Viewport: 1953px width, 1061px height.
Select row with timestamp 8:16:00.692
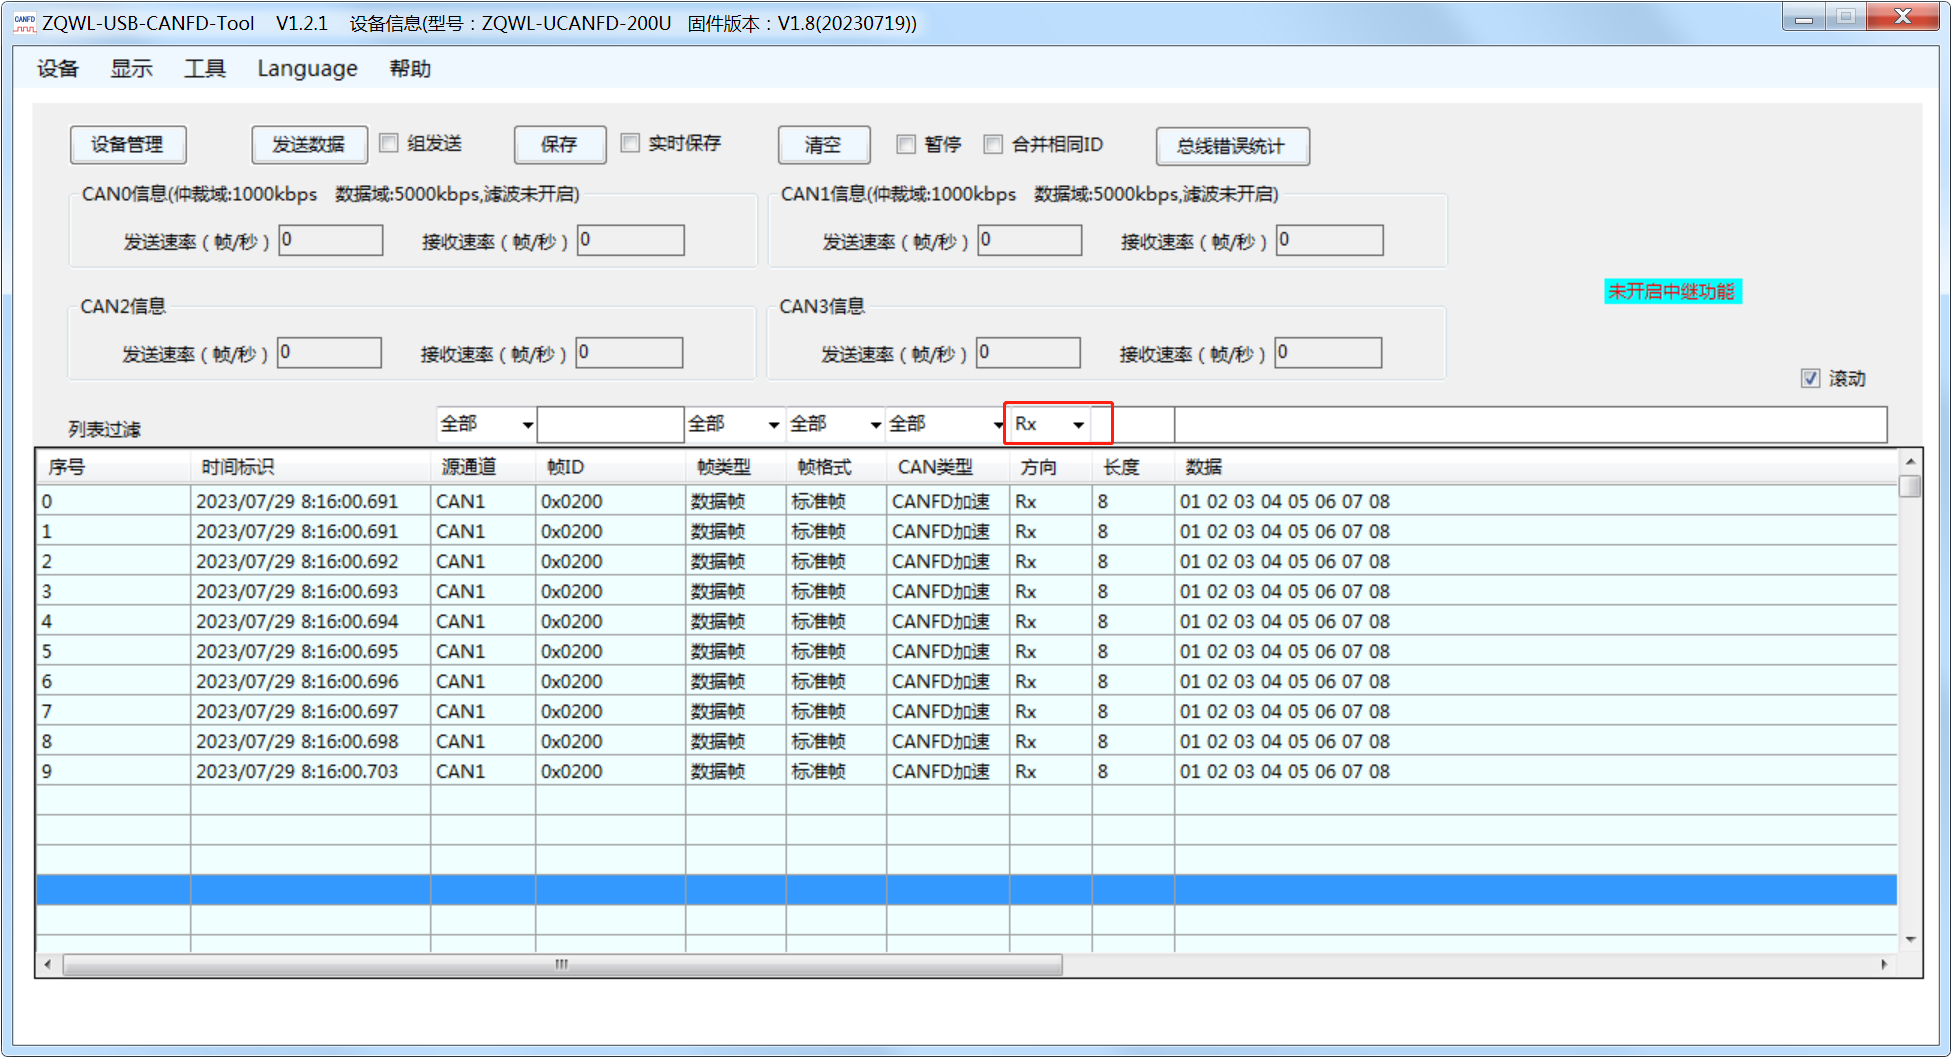coord(967,561)
